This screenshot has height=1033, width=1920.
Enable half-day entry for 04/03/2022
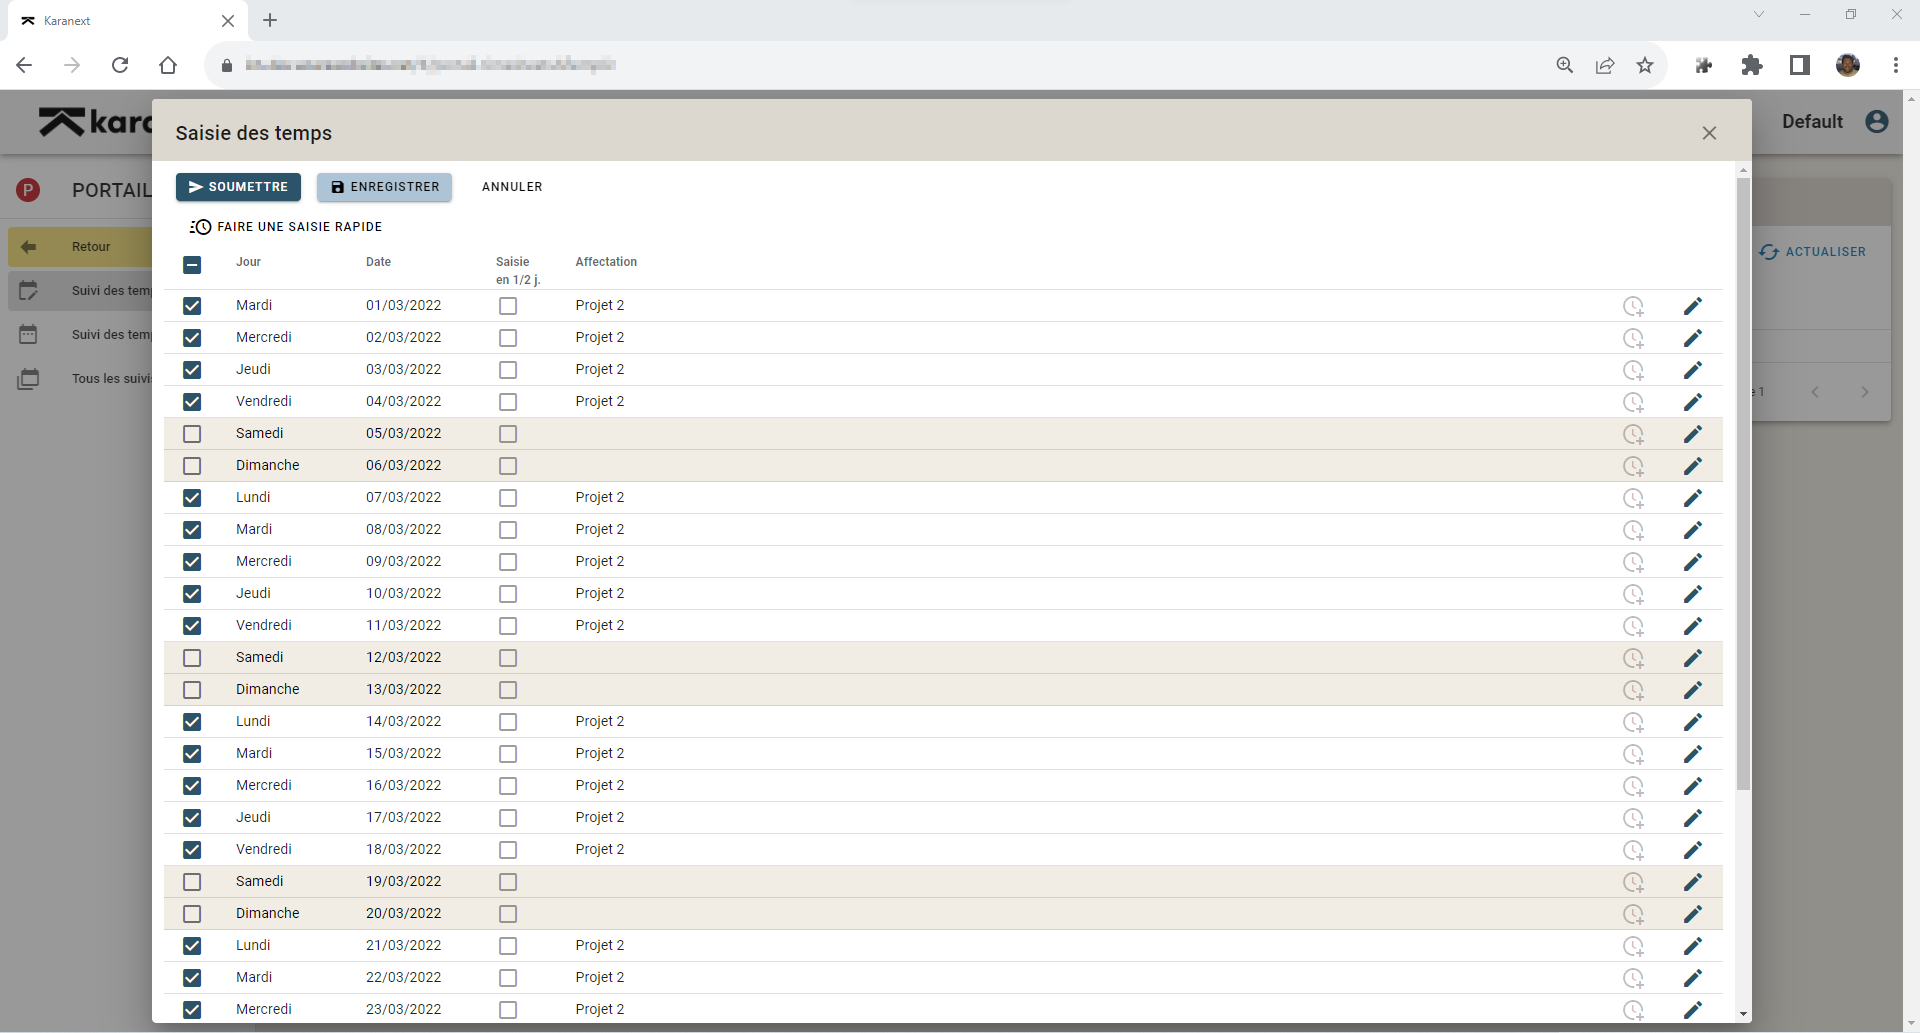click(508, 402)
